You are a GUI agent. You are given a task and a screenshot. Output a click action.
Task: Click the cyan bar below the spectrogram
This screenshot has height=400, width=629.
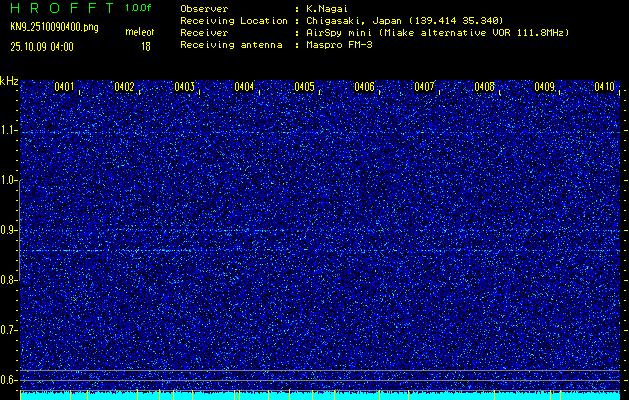[x=320, y=395]
